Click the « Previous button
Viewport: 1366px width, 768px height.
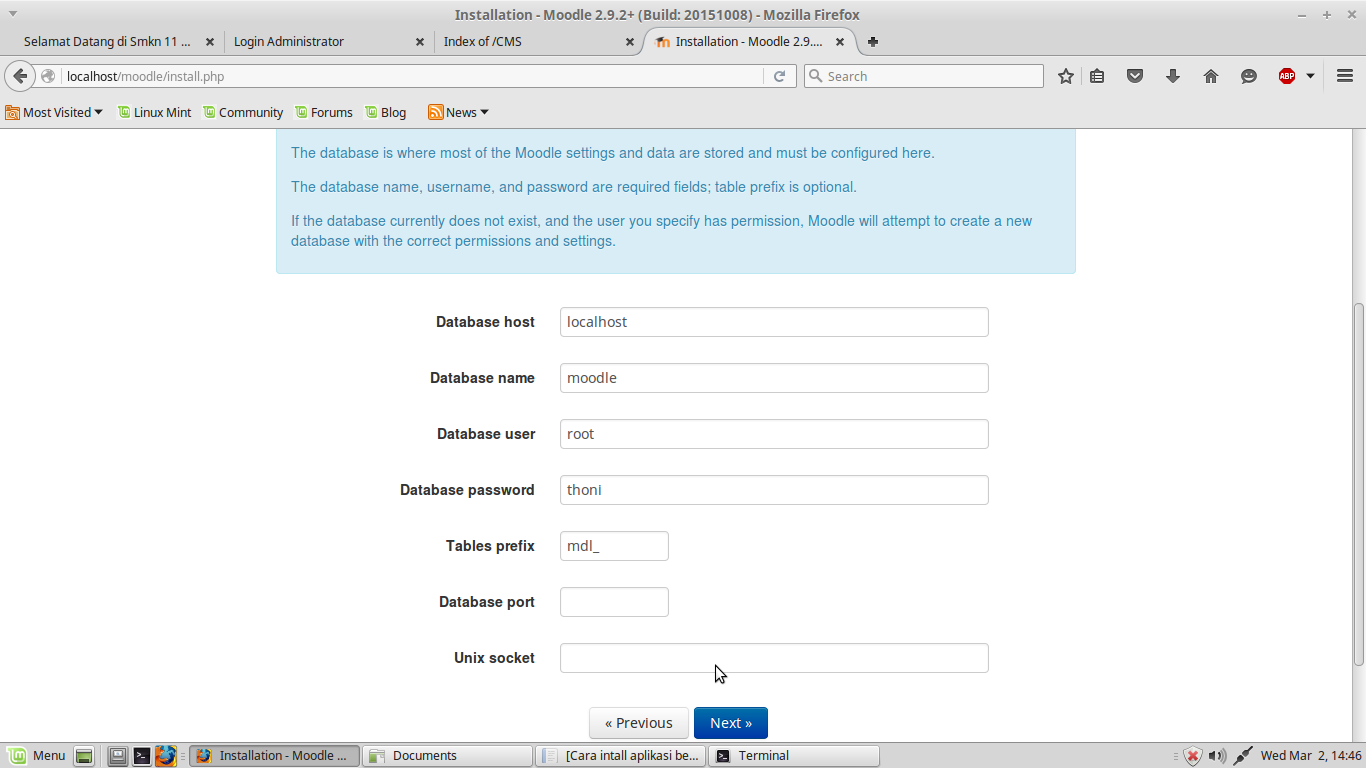pyautogui.click(x=639, y=723)
